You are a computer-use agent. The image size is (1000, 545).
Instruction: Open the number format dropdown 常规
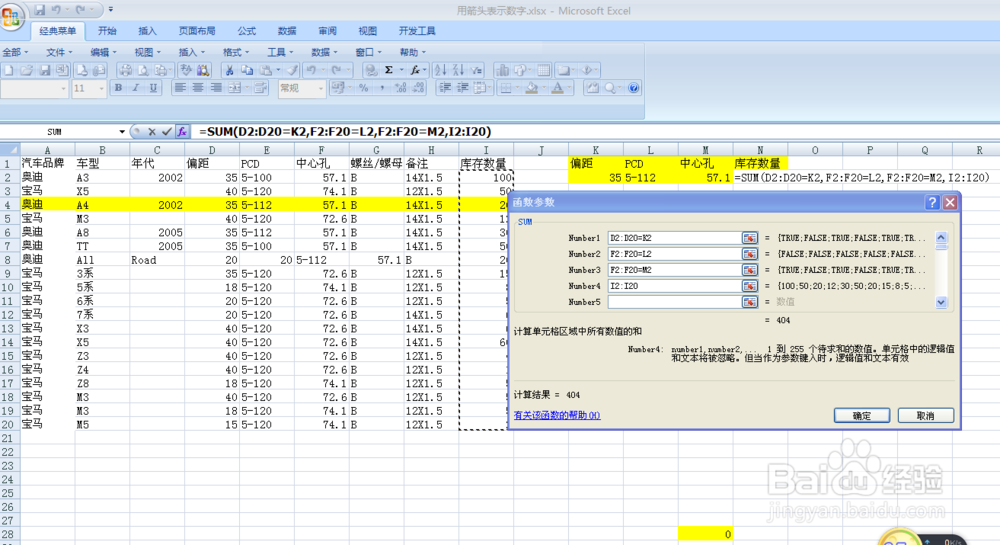[320, 89]
